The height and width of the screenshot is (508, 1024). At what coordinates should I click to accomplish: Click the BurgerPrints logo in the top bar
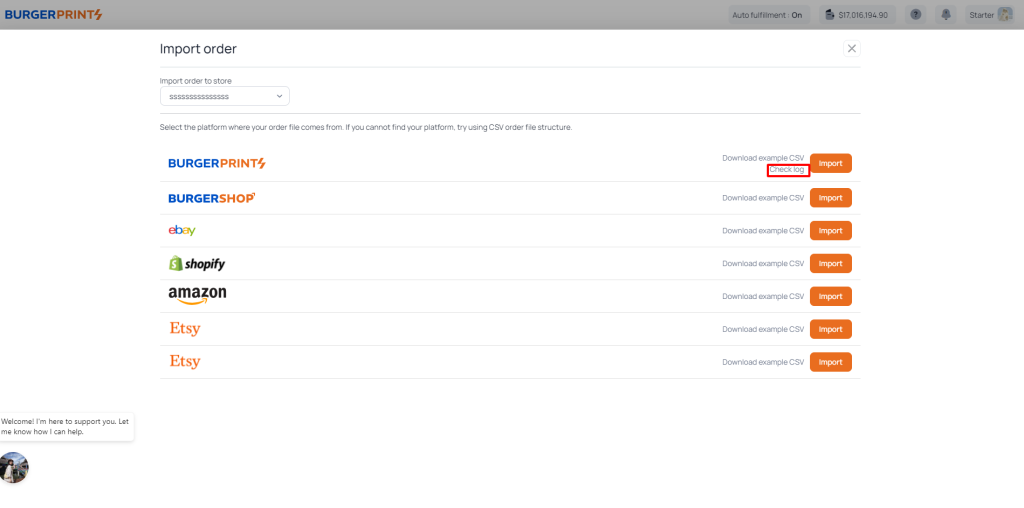pyautogui.click(x=54, y=14)
